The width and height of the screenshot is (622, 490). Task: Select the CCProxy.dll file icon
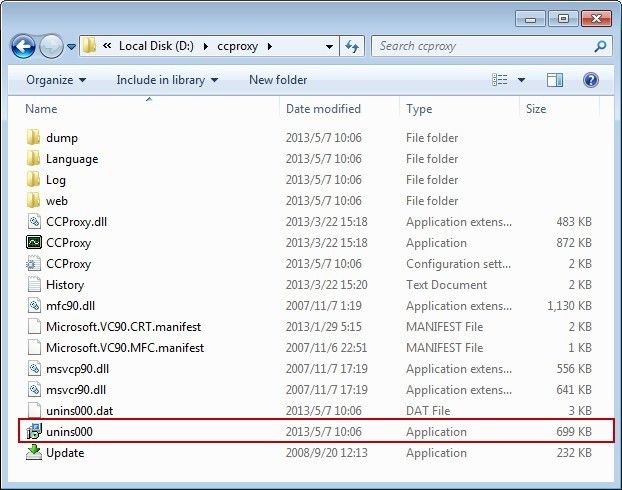[34, 221]
